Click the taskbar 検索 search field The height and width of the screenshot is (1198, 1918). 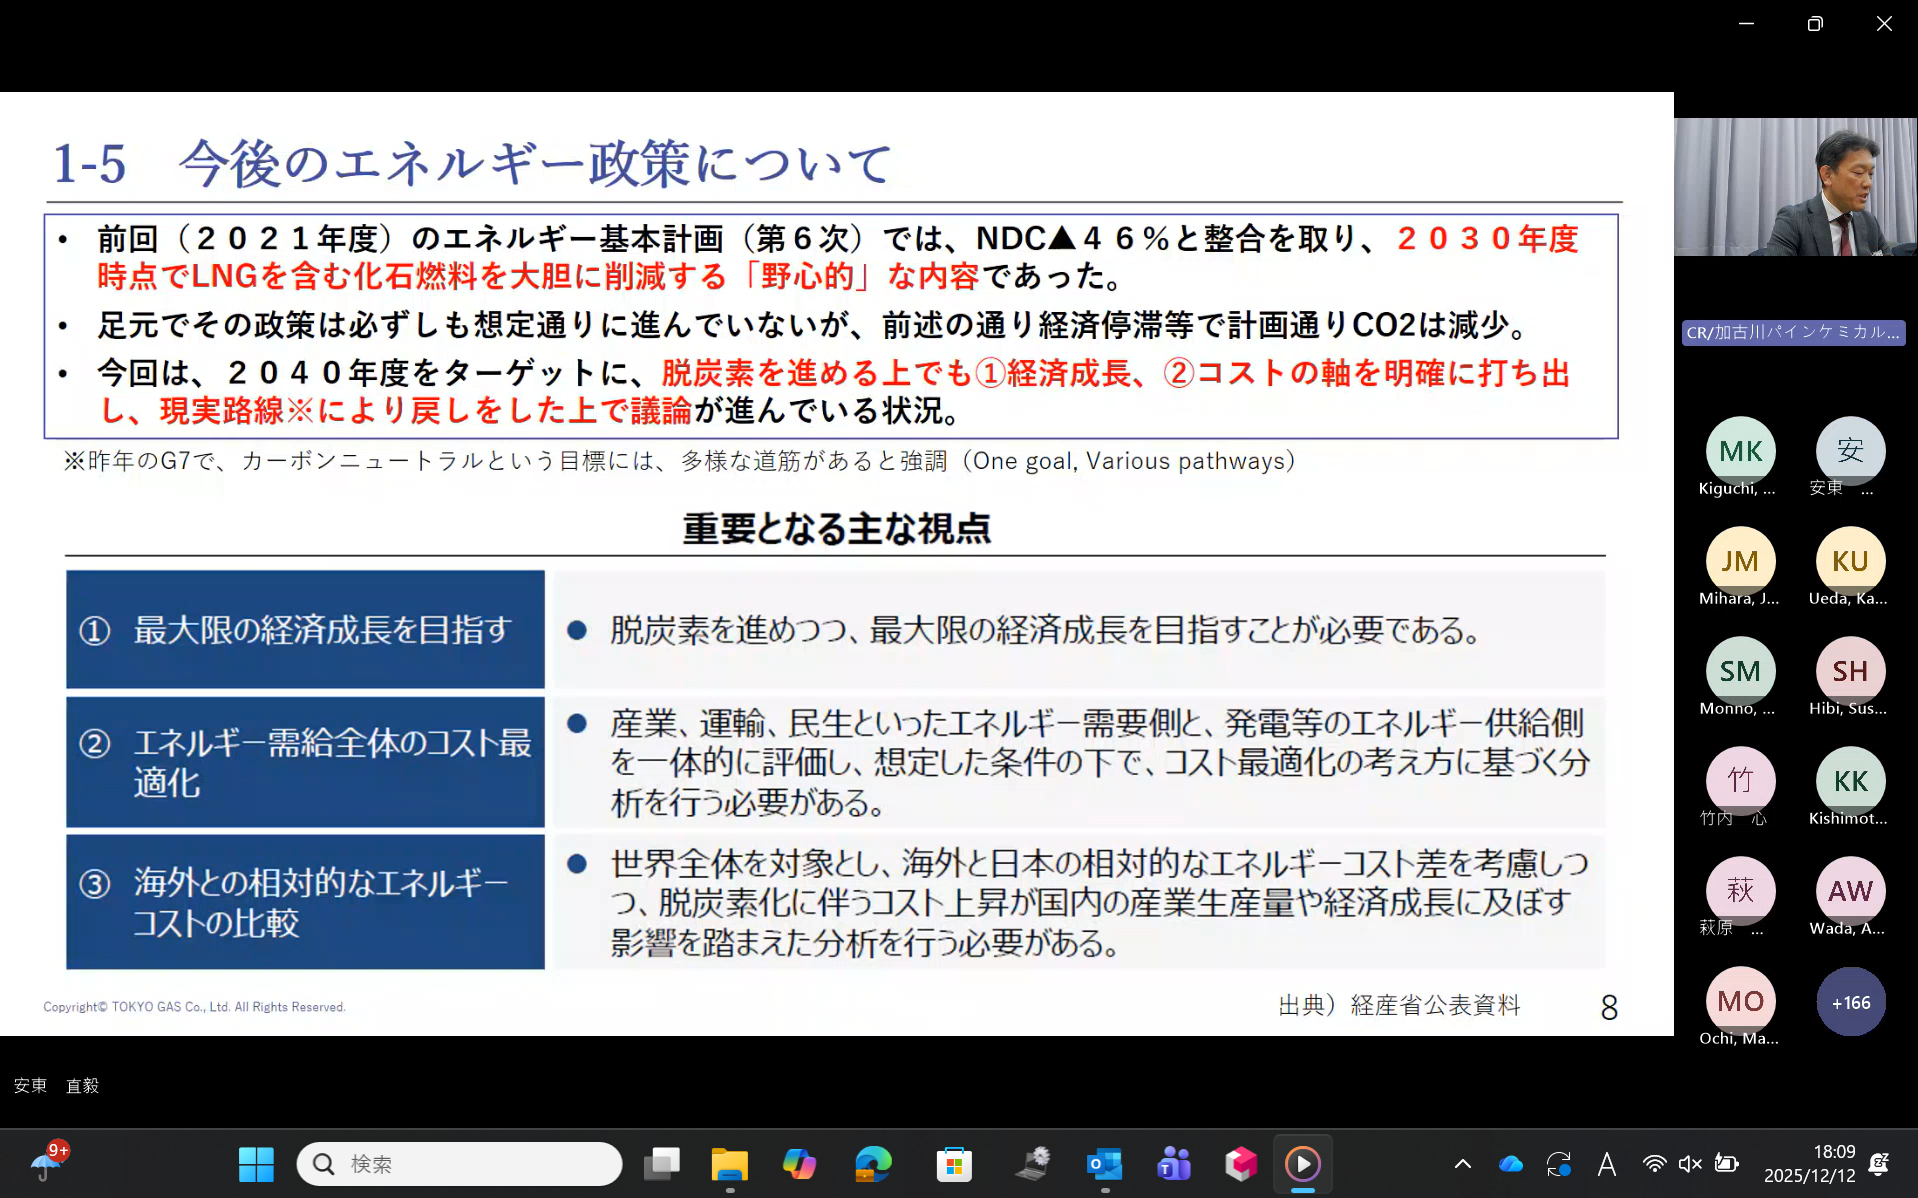coord(459,1163)
